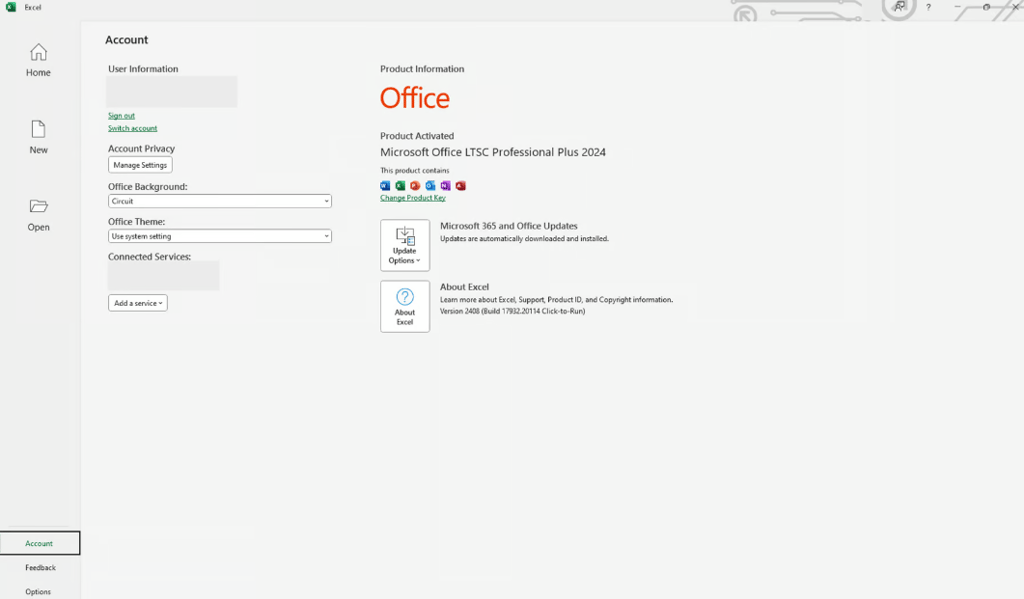Viewport: 1024px width, 599px height.
Task: Click the 'Product Information' heading
Action: (x=422, y=69)
